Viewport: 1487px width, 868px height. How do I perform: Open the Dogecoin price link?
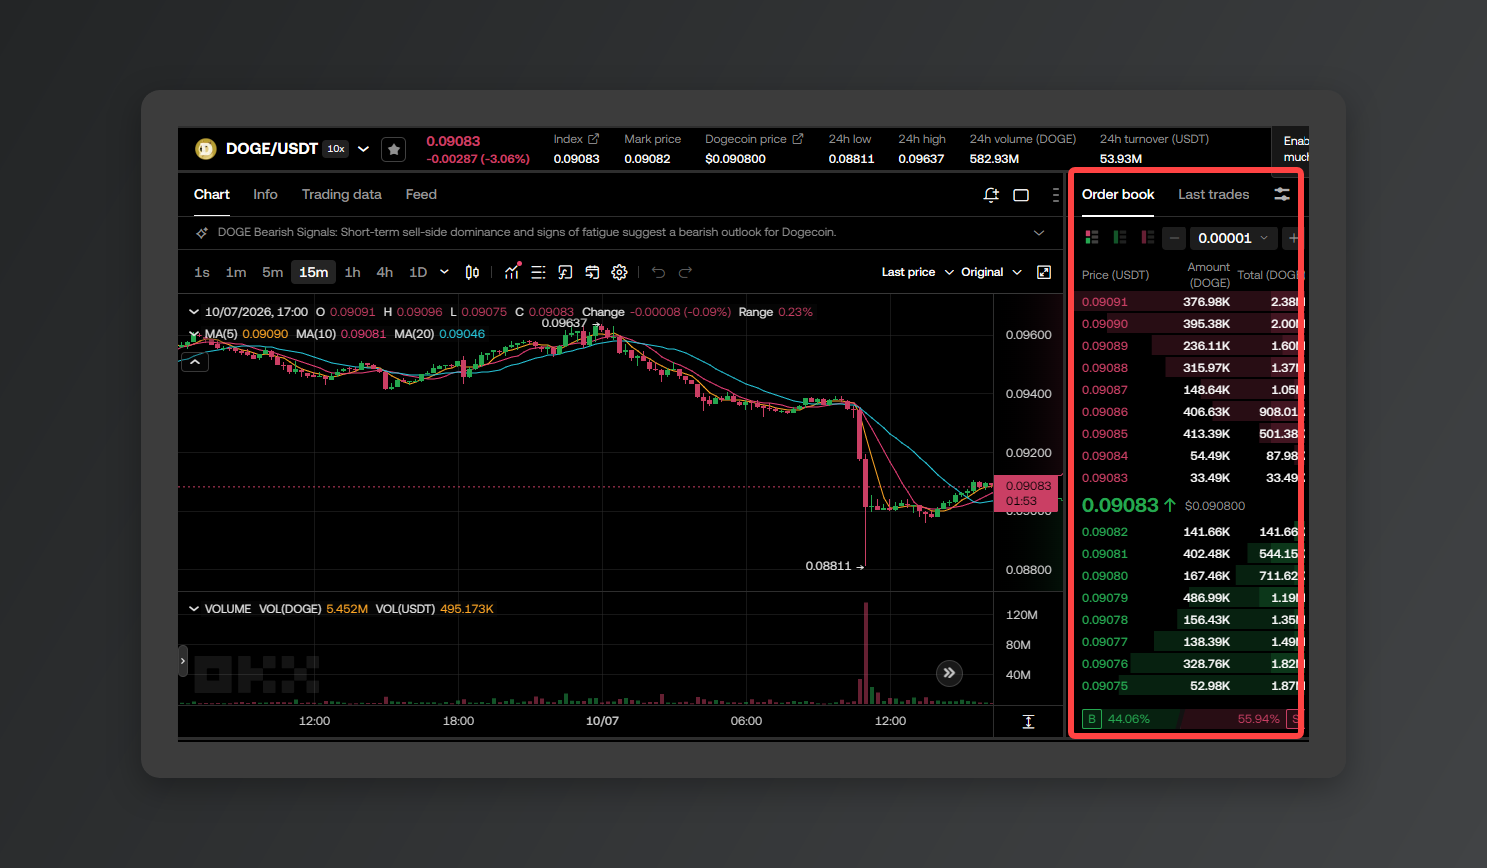[x=754, y=139]
